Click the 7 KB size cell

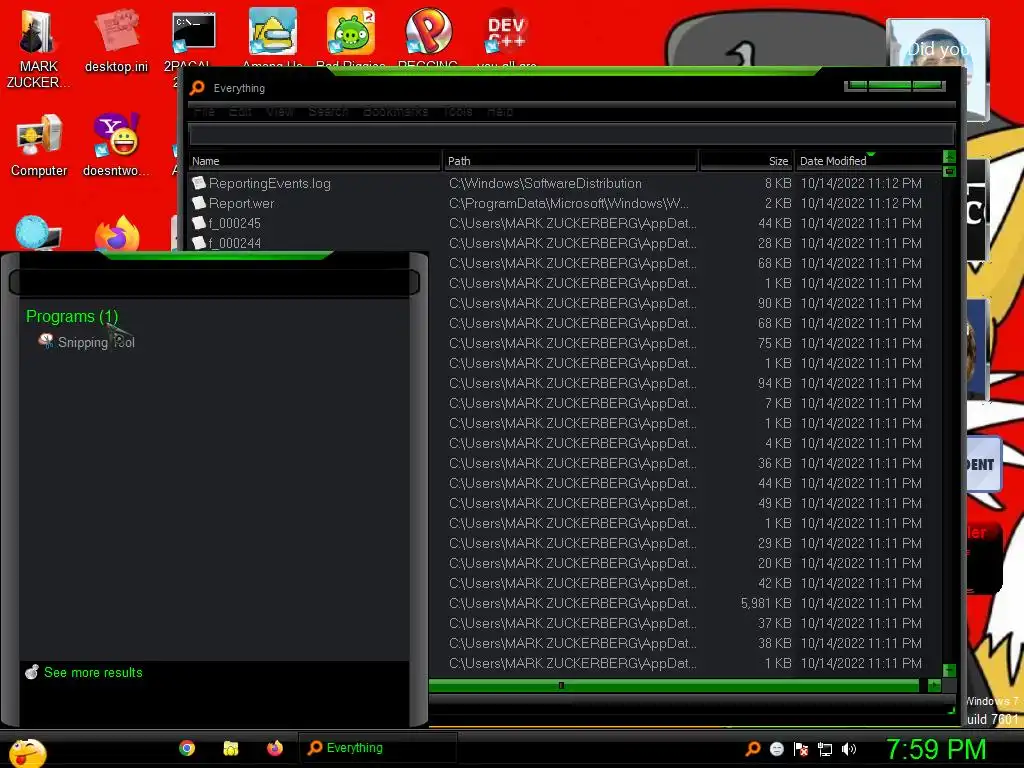pyautogui.click(x=778, y=403)
